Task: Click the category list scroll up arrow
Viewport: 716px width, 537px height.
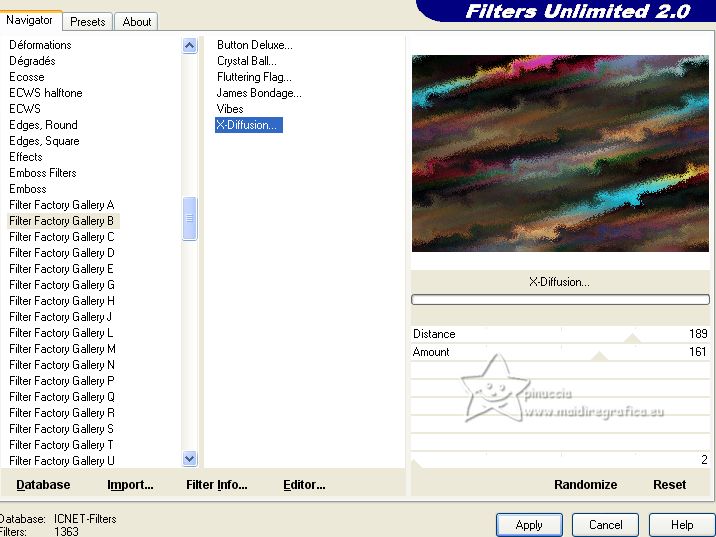Action: 190,46
